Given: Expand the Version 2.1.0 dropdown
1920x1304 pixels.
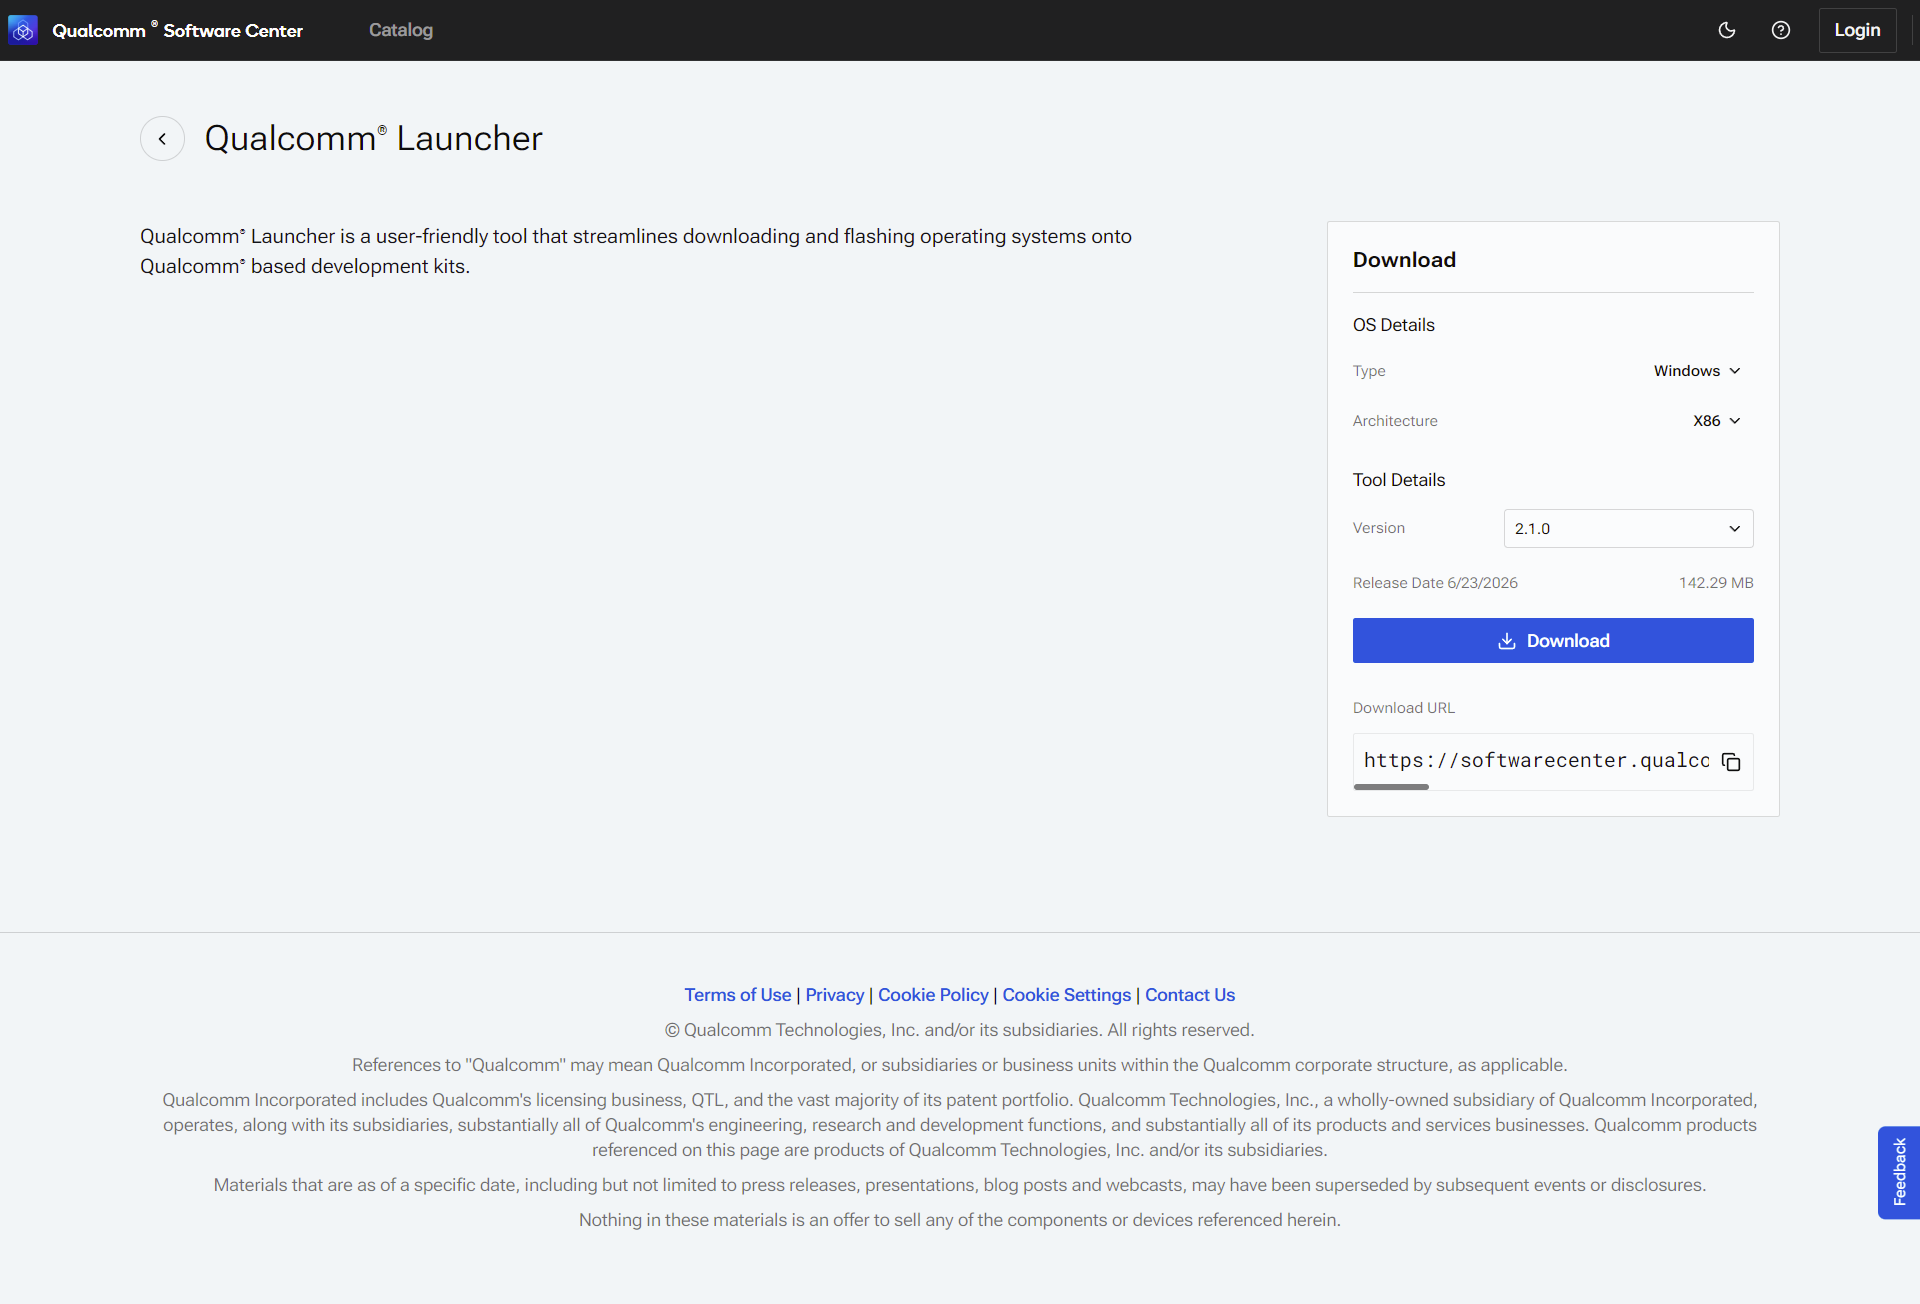Looking at the screenshot, I should click(1628, 529).
